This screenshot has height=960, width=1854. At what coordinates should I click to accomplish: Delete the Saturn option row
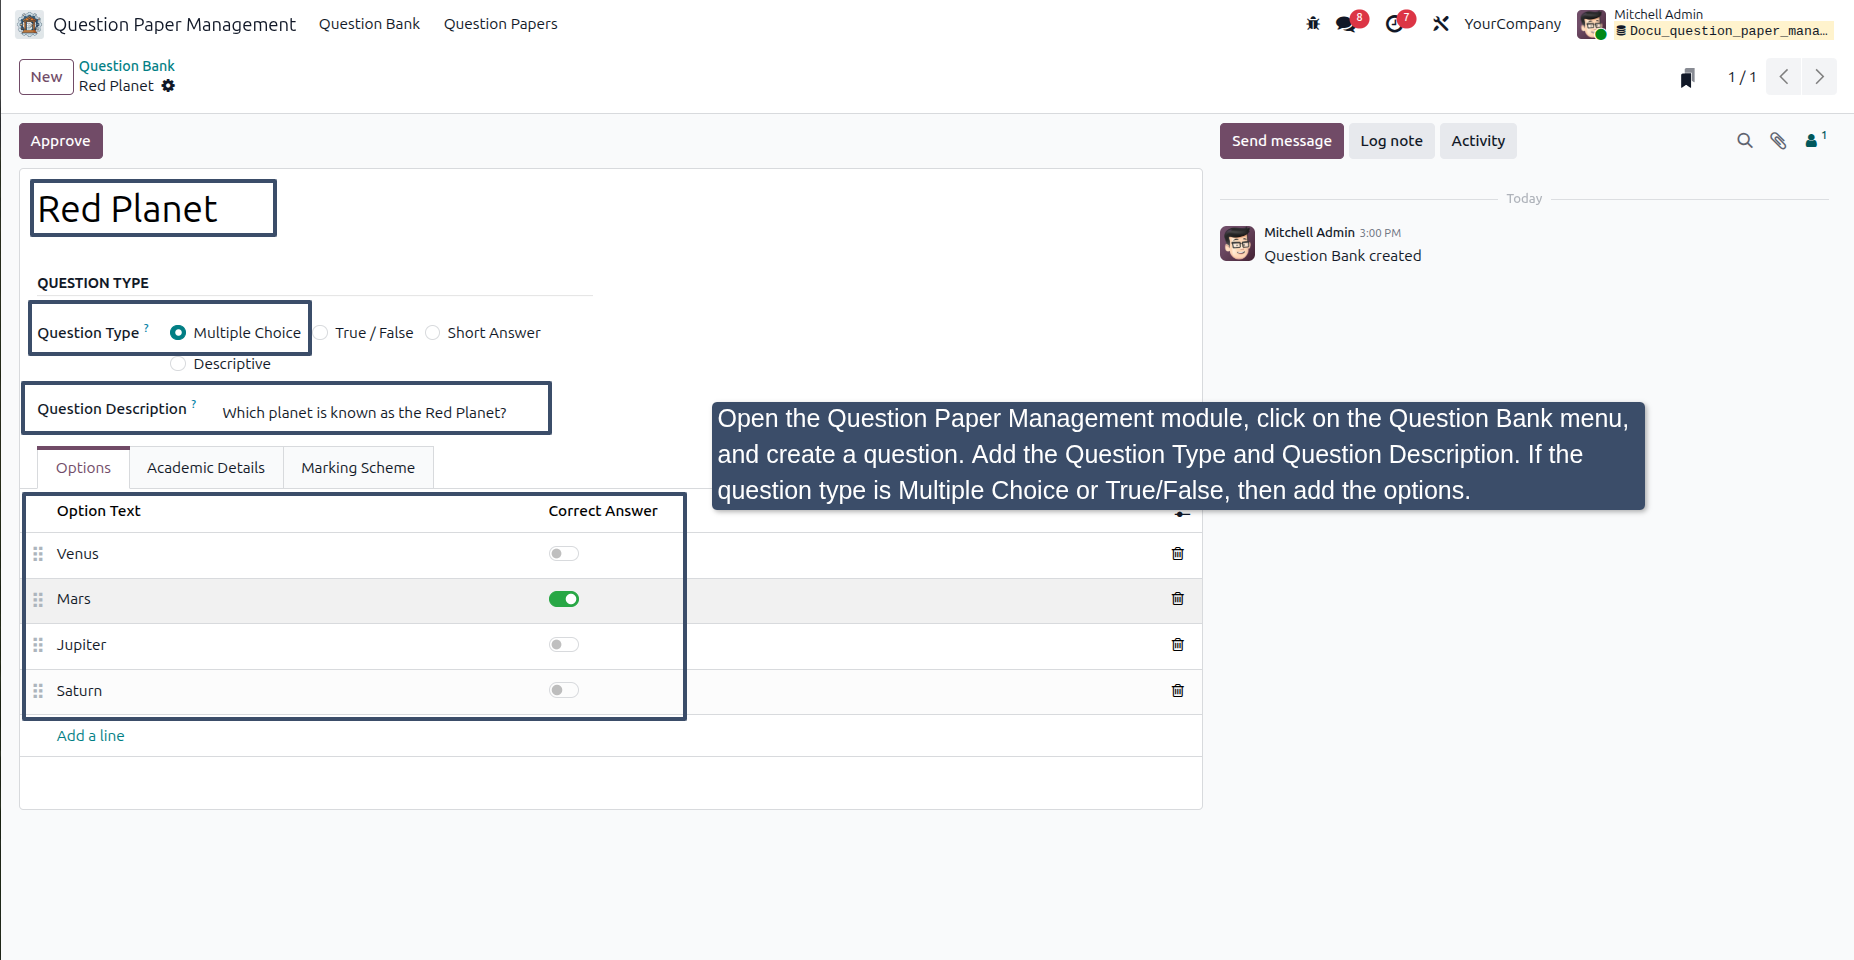[1178, 691]
